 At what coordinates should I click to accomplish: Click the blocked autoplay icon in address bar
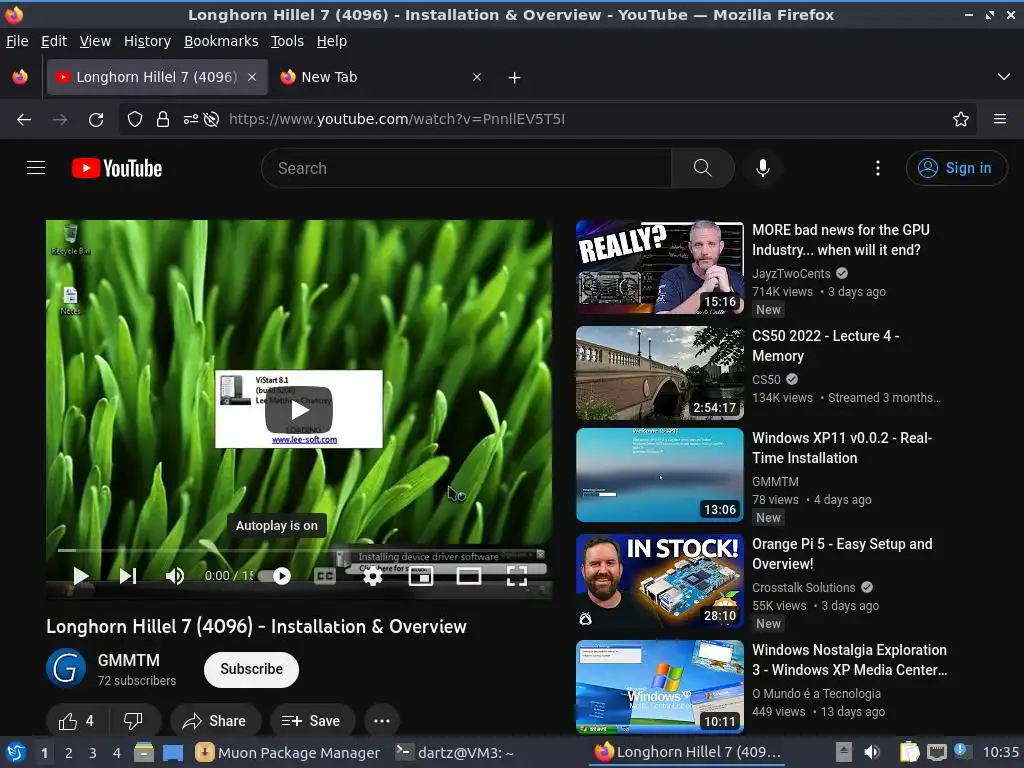pyautogui.click(x=211, y=120)
